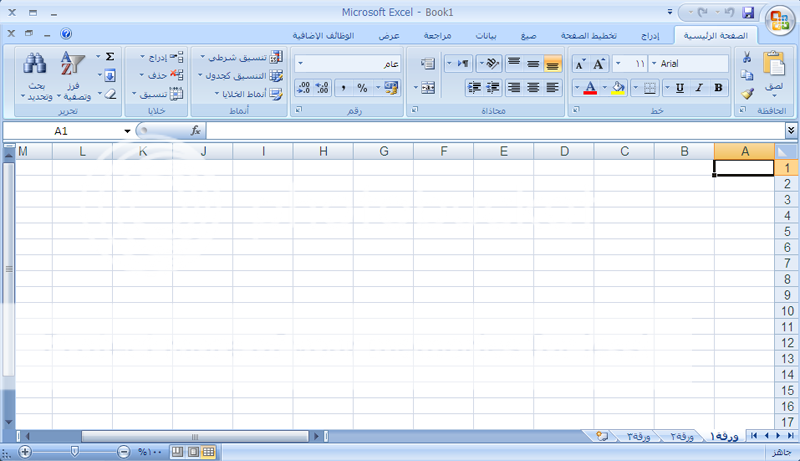Click the Orientation text rotation icon
Image resolution: width=800 pixels, height=461 pixels.
[492, 63]
